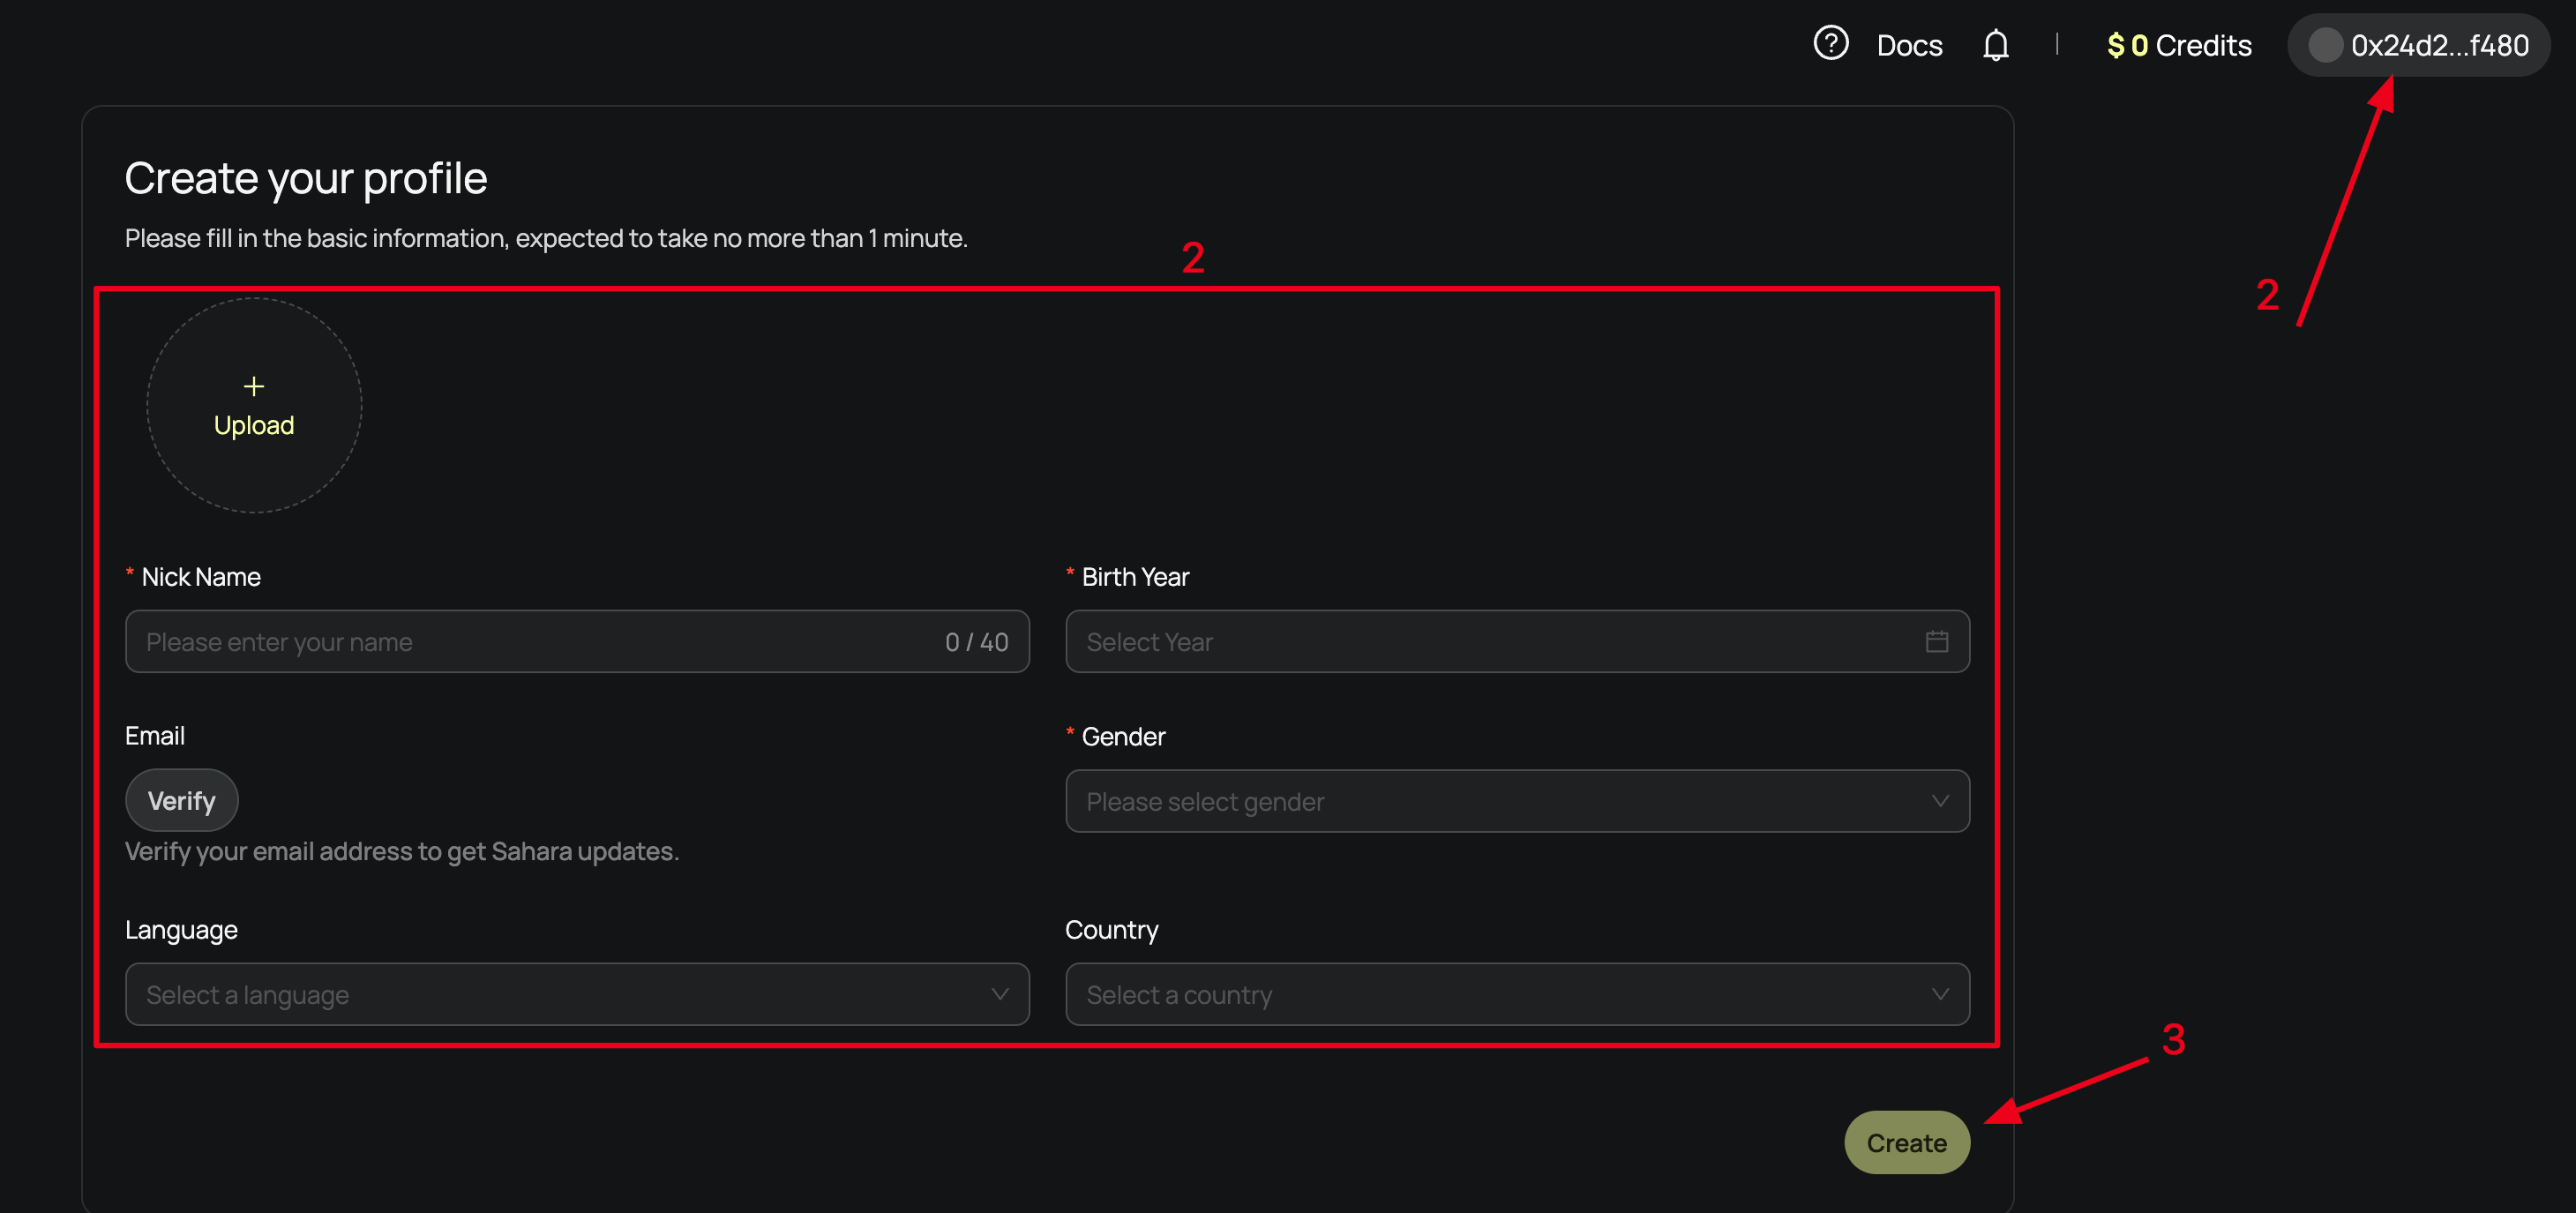Open the Select a country dropdown
Viewport: 2576px width, 1213px height.
(1517, 994)
